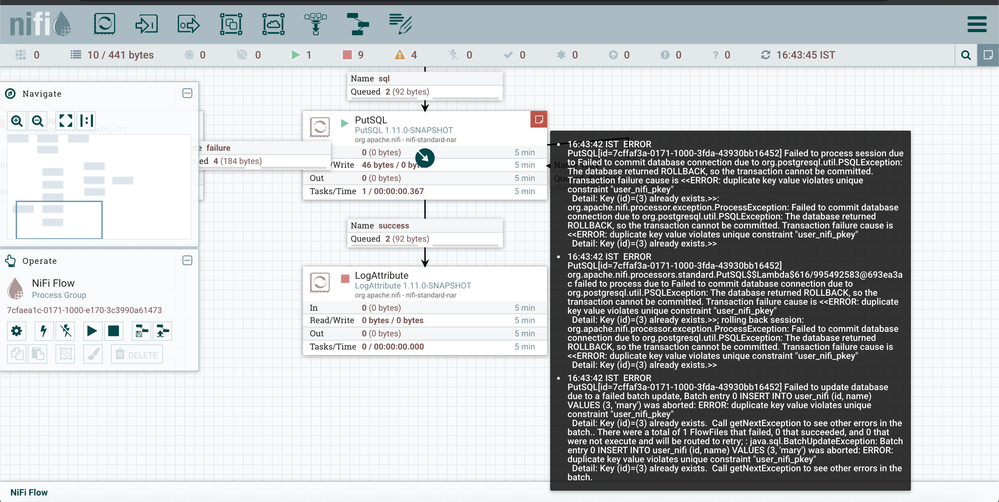Select the Processor component in the toolbar
The height and width of the screenshot is (502, 999).
point(104,24)
